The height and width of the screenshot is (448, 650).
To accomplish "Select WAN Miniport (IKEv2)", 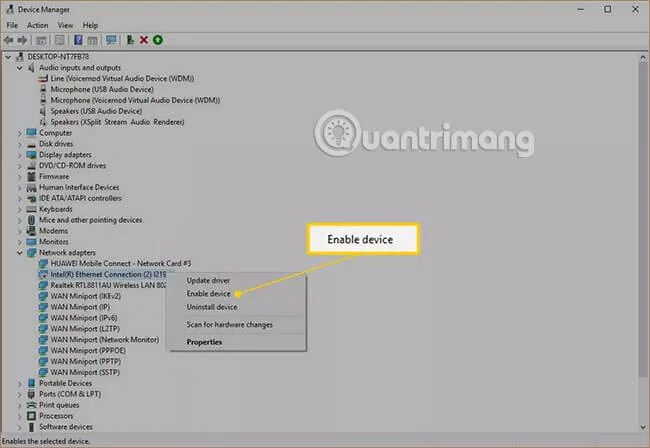I will [x=85, y=296].
